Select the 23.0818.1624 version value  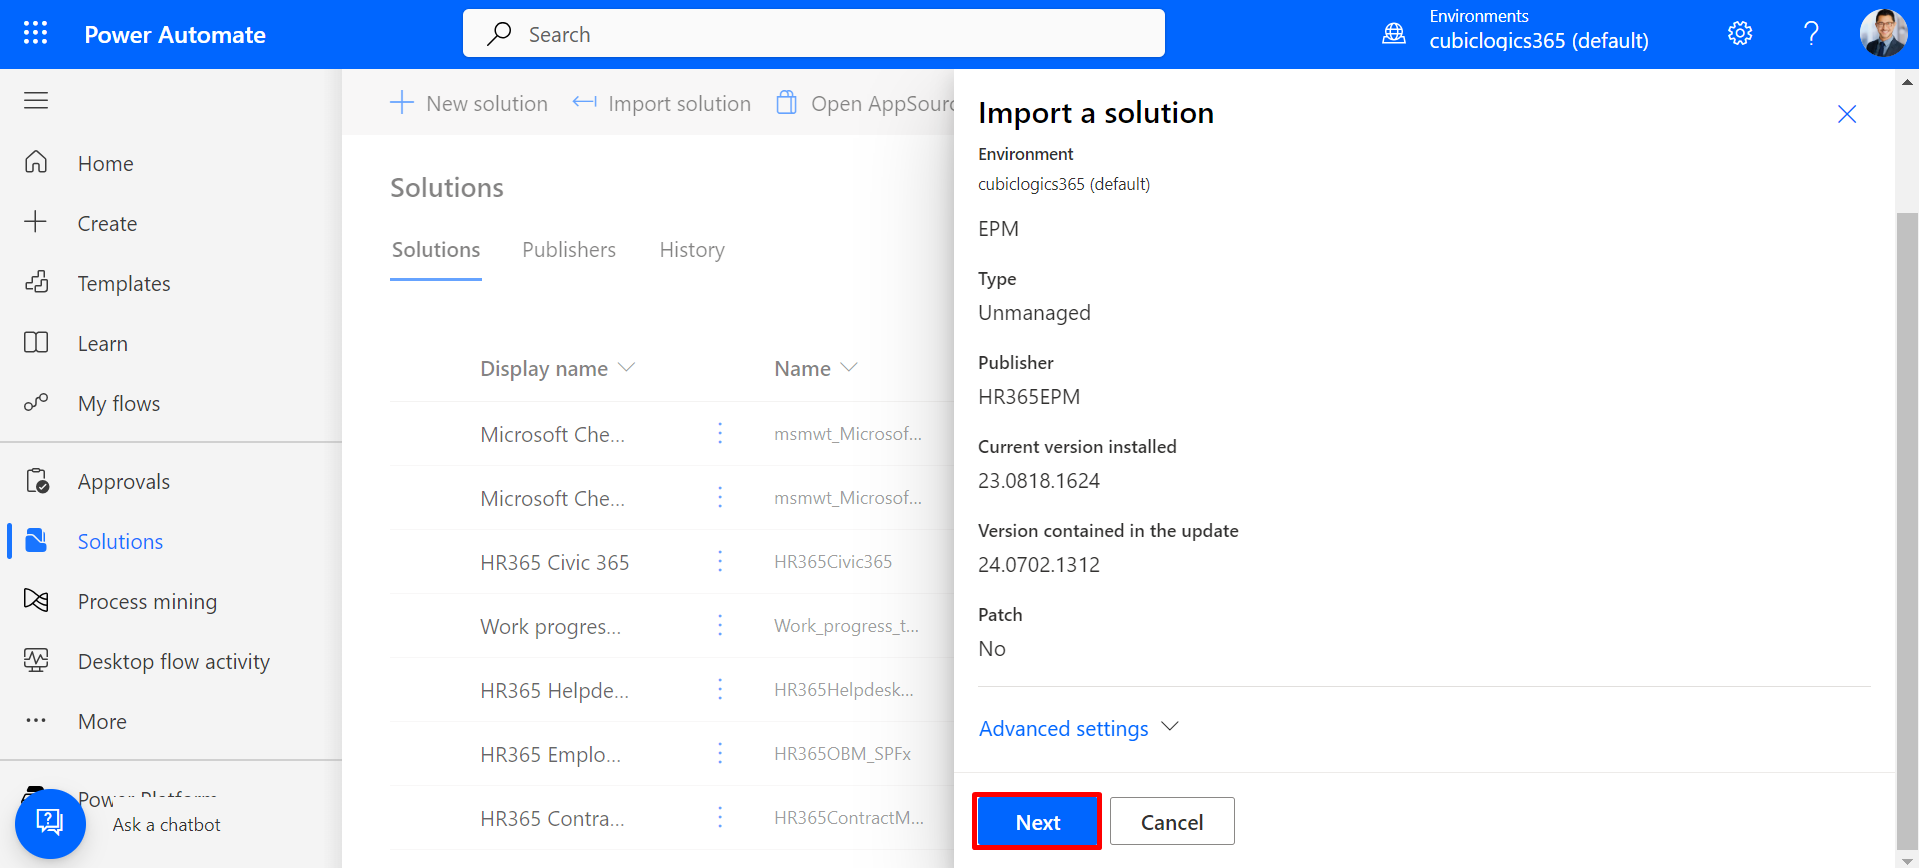pyautogui.click(x=1039, y=481)
